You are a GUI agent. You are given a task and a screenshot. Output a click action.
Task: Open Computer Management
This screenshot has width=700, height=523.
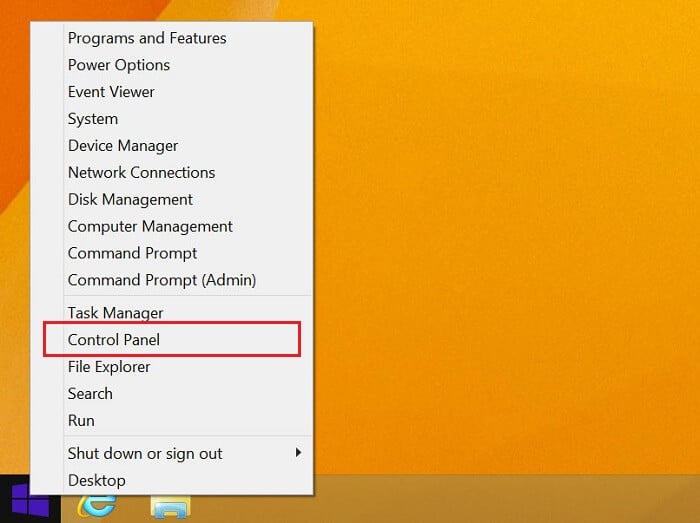(171, 226)
